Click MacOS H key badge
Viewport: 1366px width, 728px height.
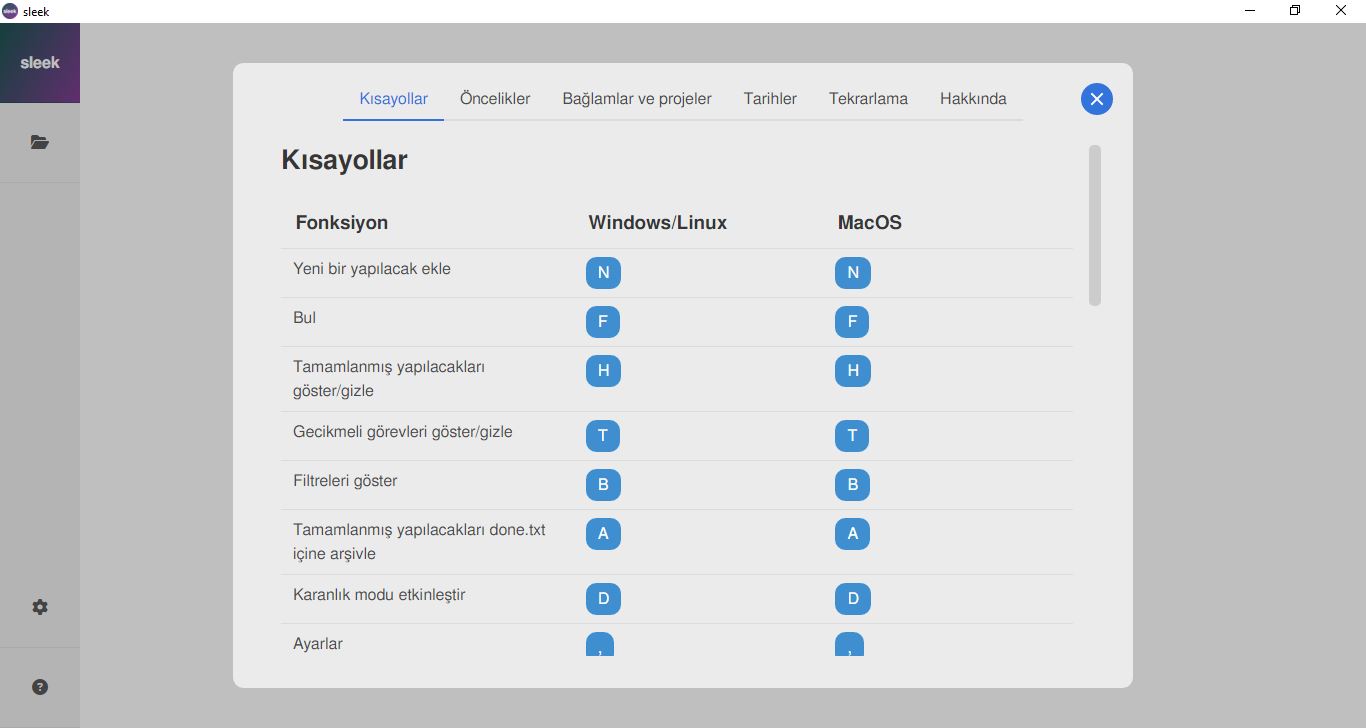point(853,371)
